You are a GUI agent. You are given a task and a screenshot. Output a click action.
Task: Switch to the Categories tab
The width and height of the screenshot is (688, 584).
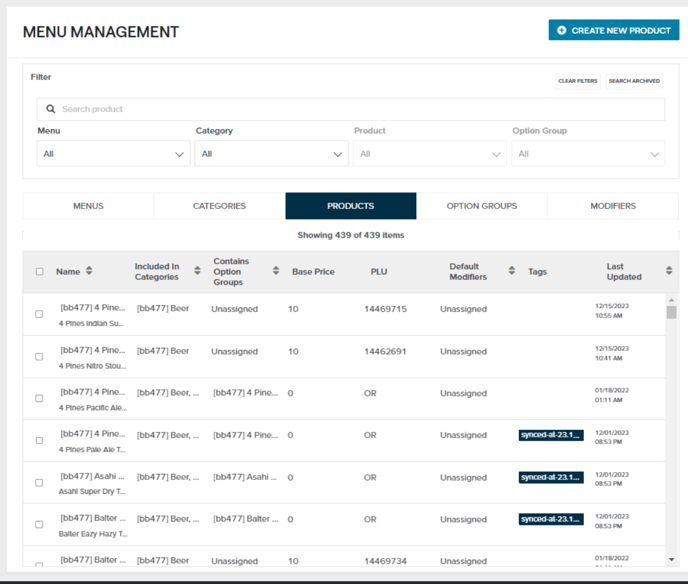pyautogui.click(x=219, y=206)
